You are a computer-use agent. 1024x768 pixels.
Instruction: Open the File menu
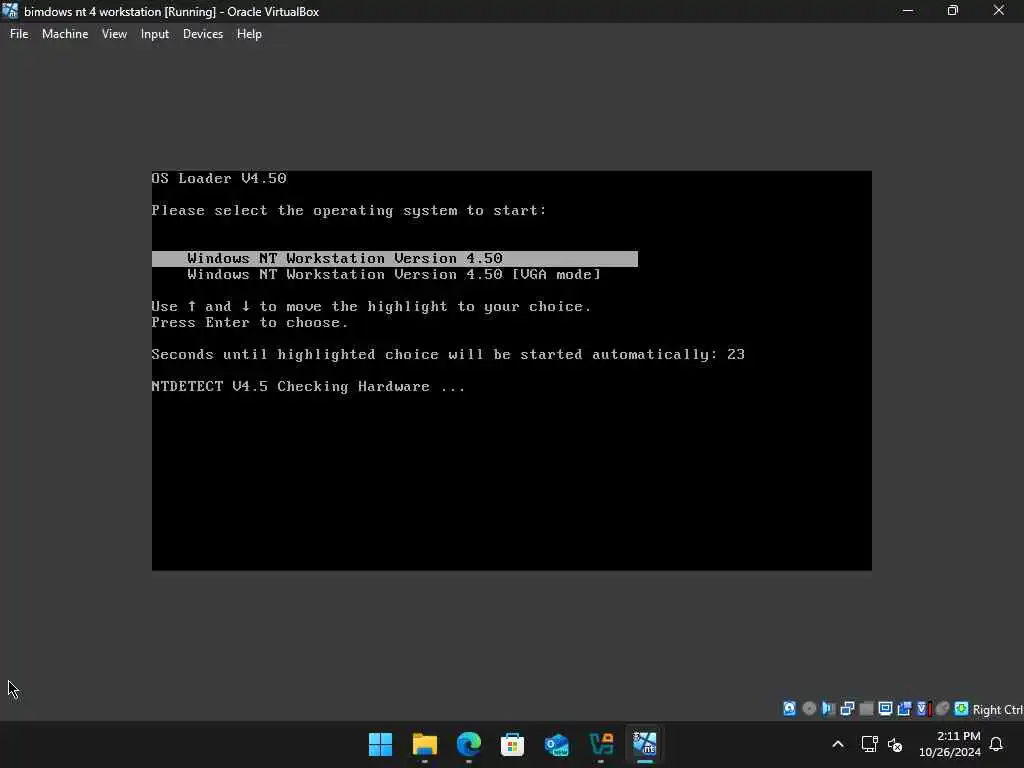(x=19, y=34)
